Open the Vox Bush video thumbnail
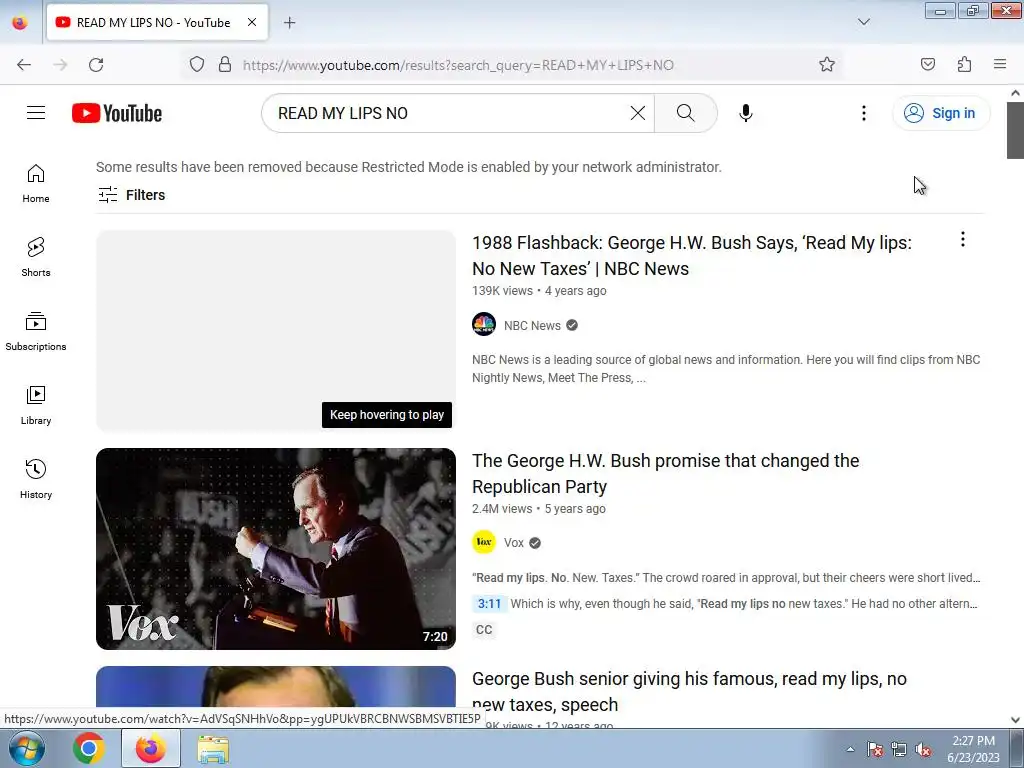The height and width of the screenshot is (768, 1024). tap(276, 549)
